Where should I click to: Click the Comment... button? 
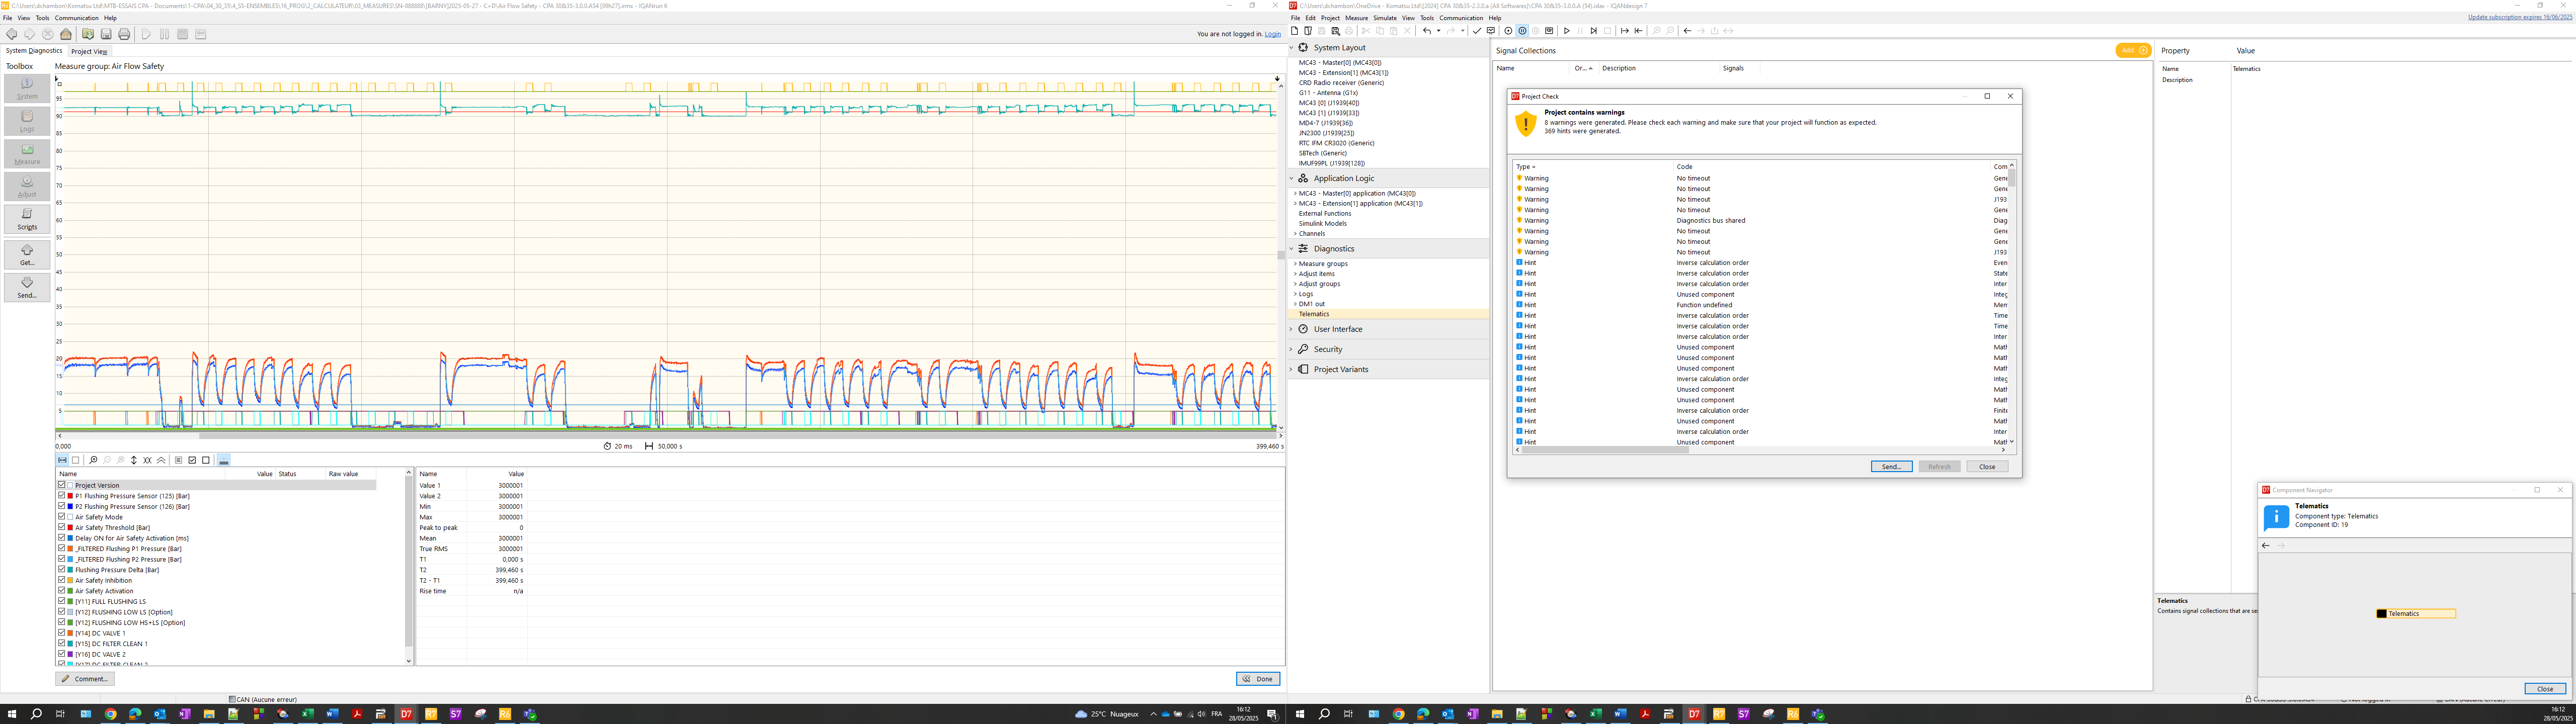(85, 679)
